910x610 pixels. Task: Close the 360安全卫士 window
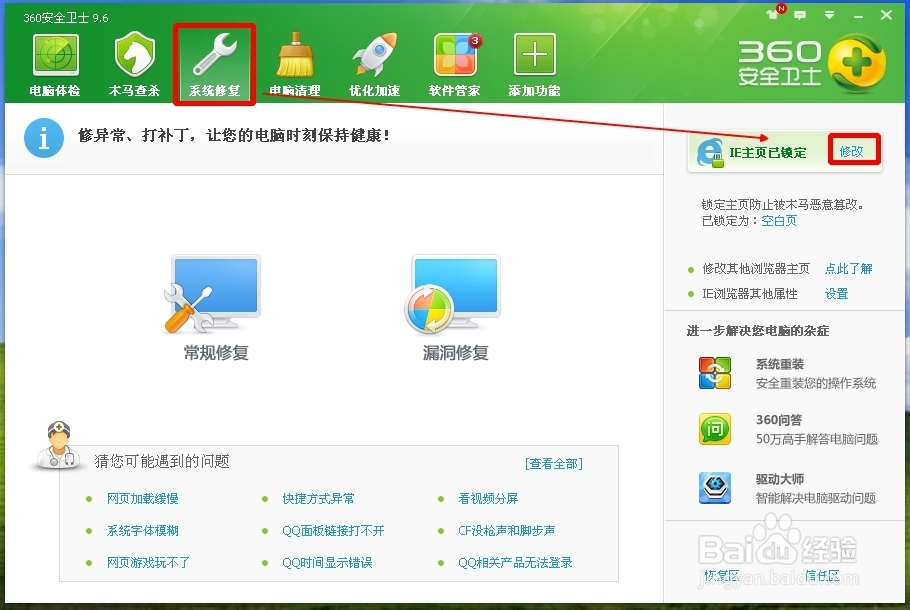click(886, 15)
